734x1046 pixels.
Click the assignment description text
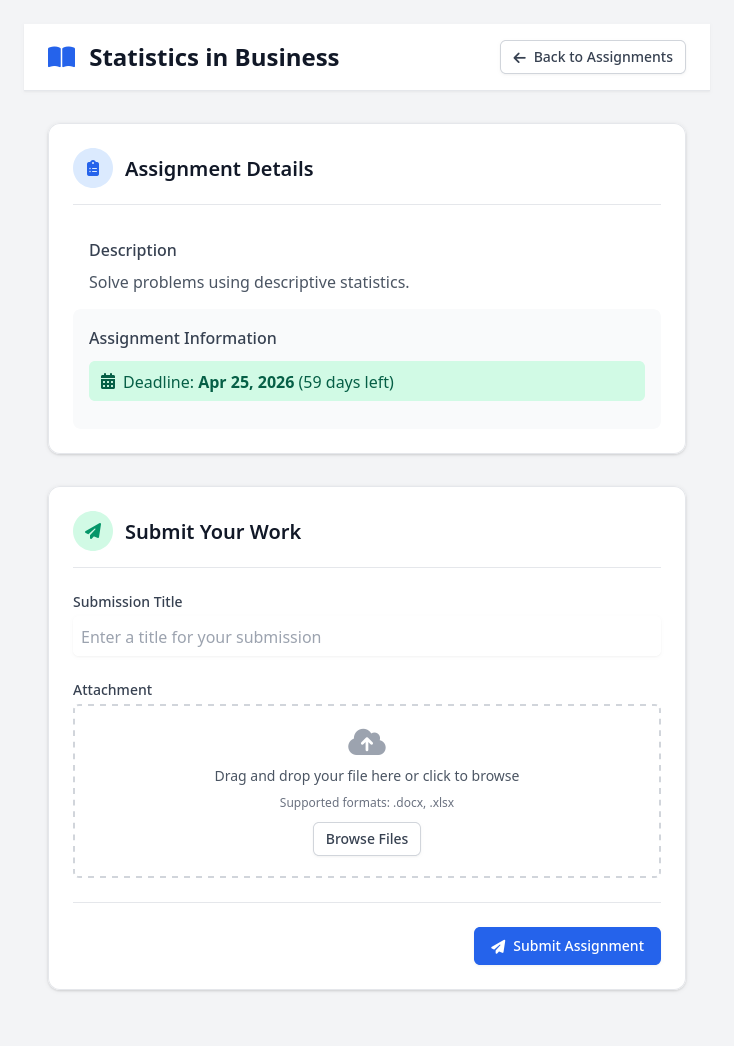pos(249,282)
